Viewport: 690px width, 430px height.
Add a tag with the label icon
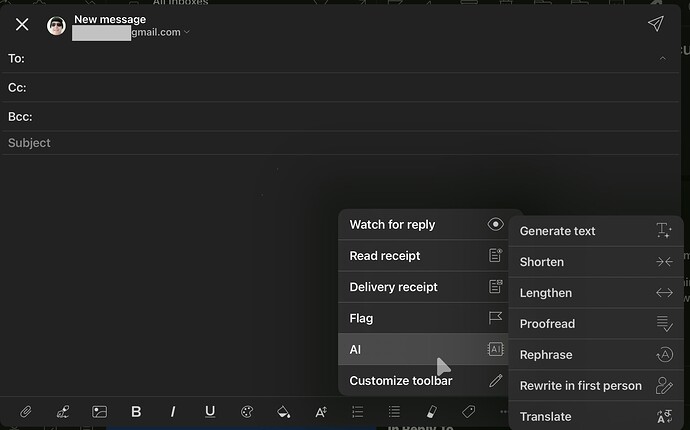coord(468,412)
